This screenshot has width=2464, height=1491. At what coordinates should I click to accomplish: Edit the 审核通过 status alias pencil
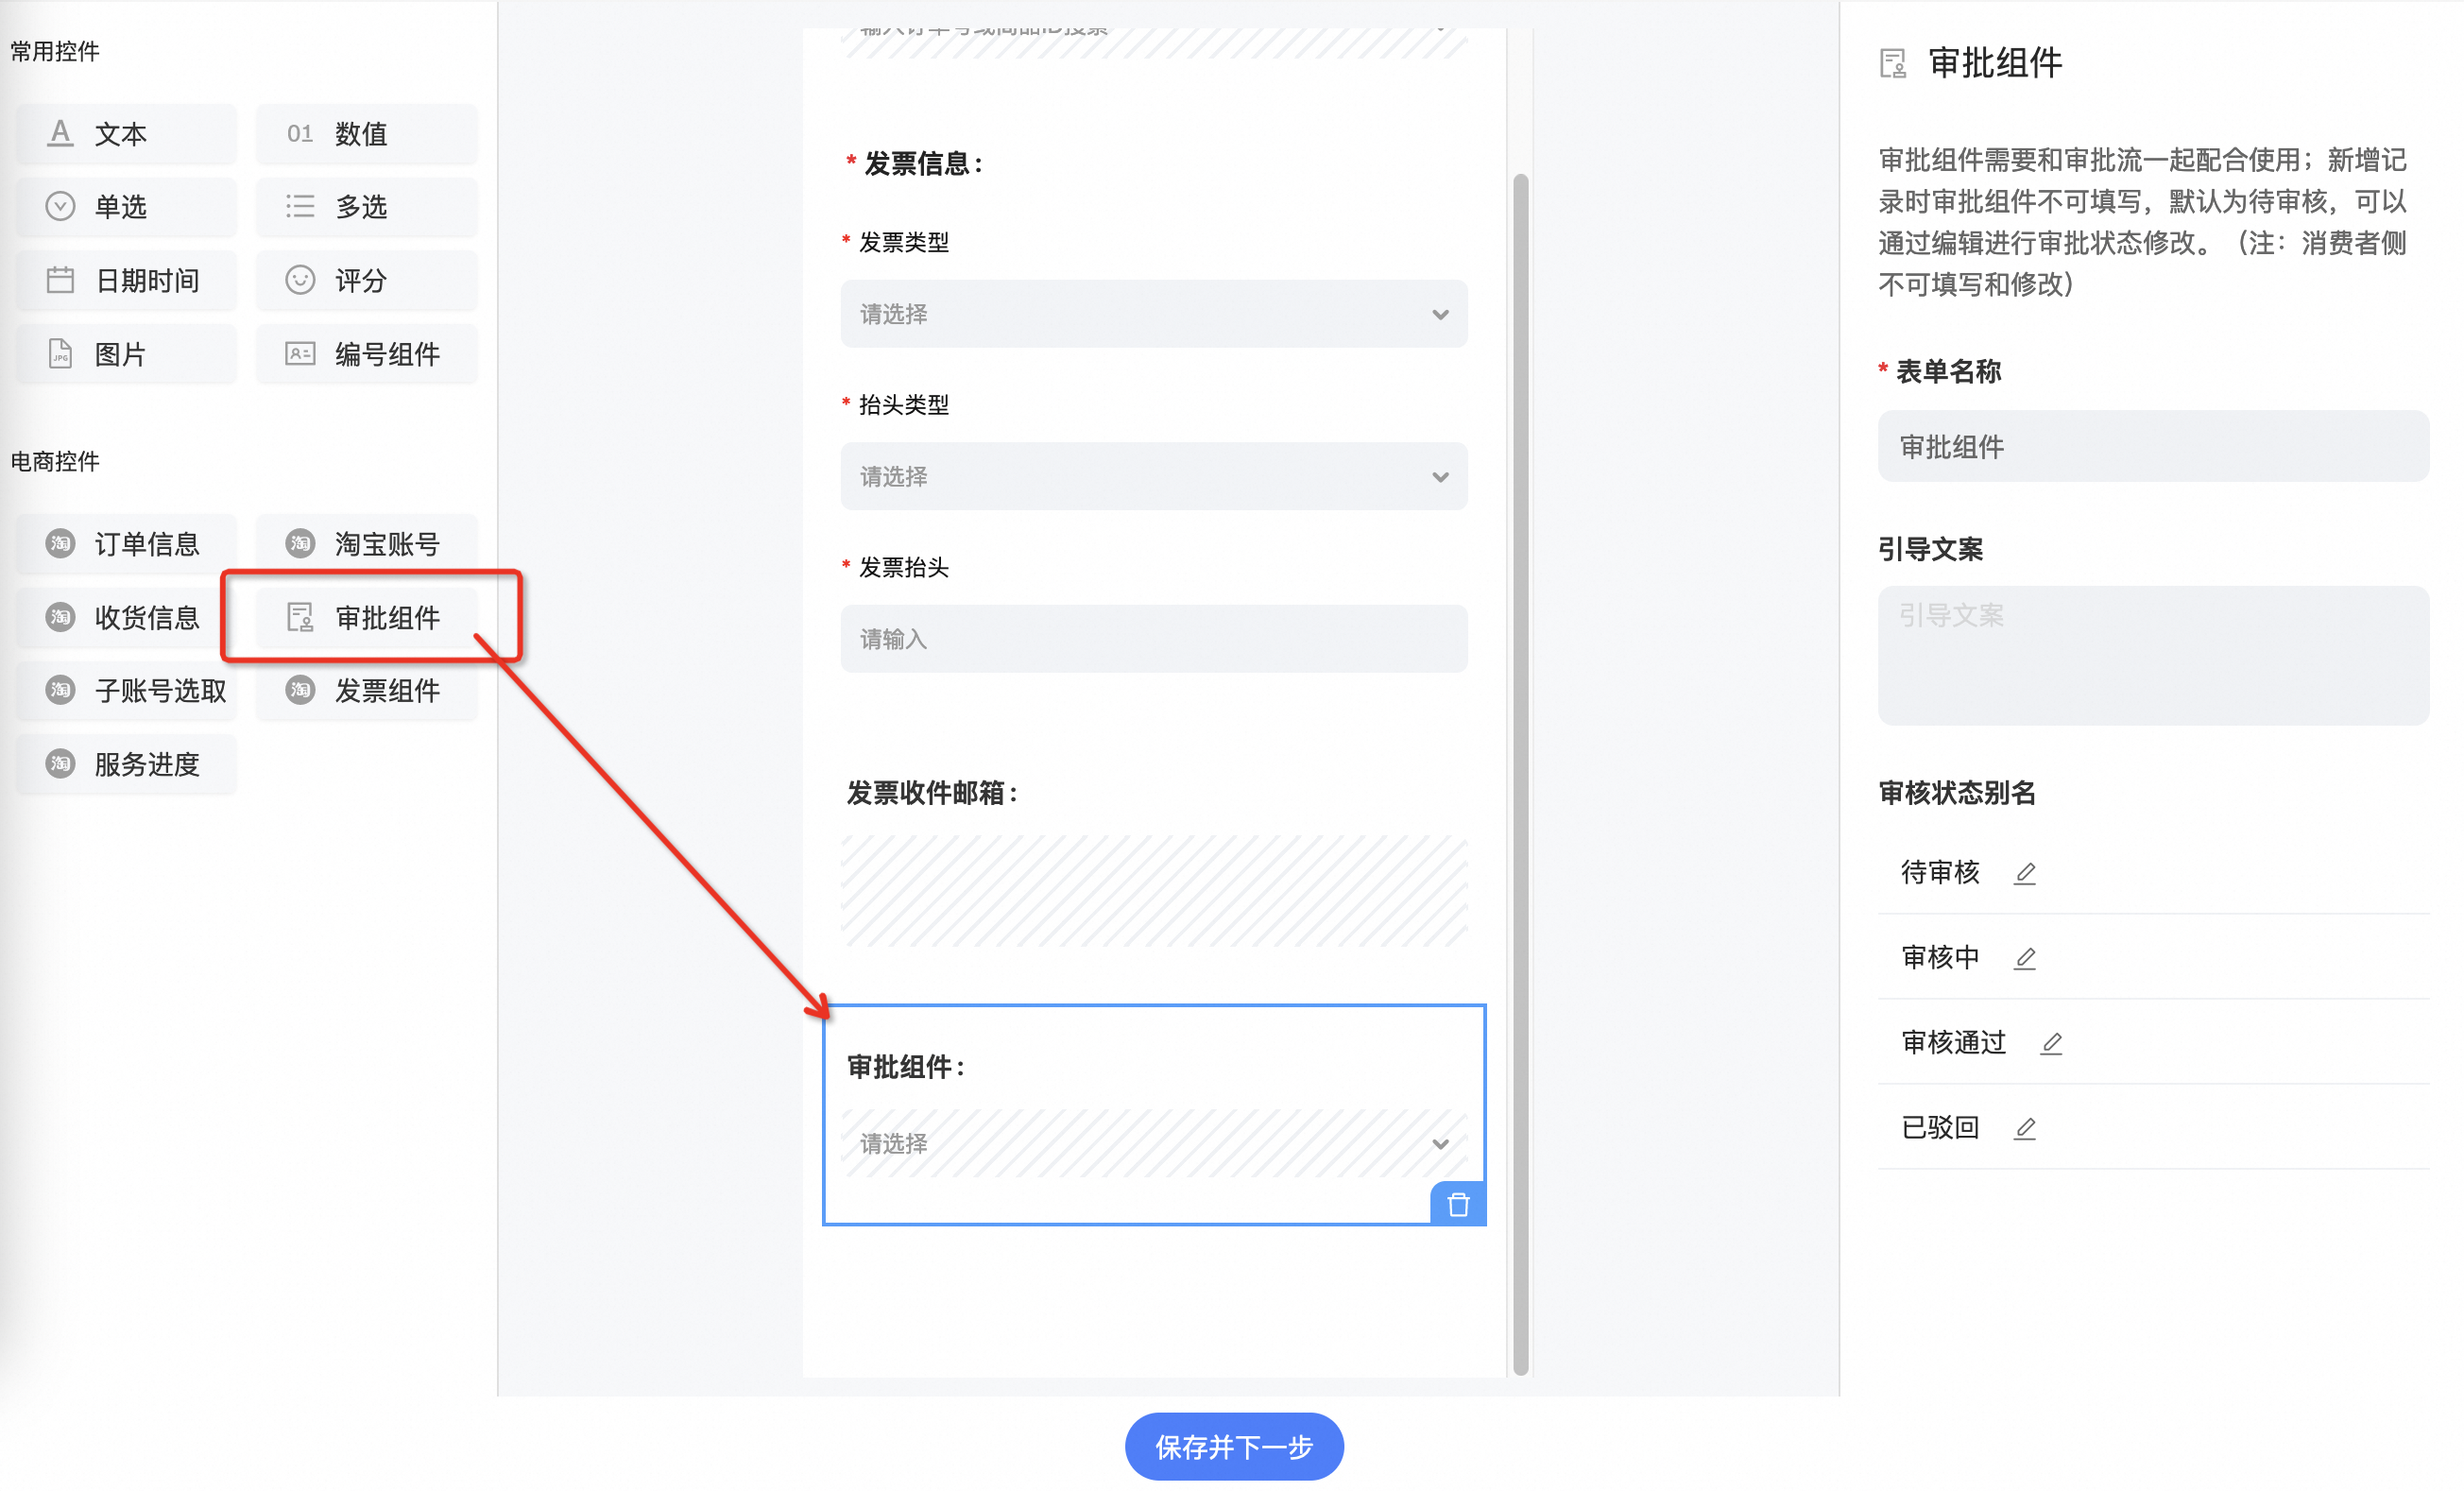point(2050,1043)
